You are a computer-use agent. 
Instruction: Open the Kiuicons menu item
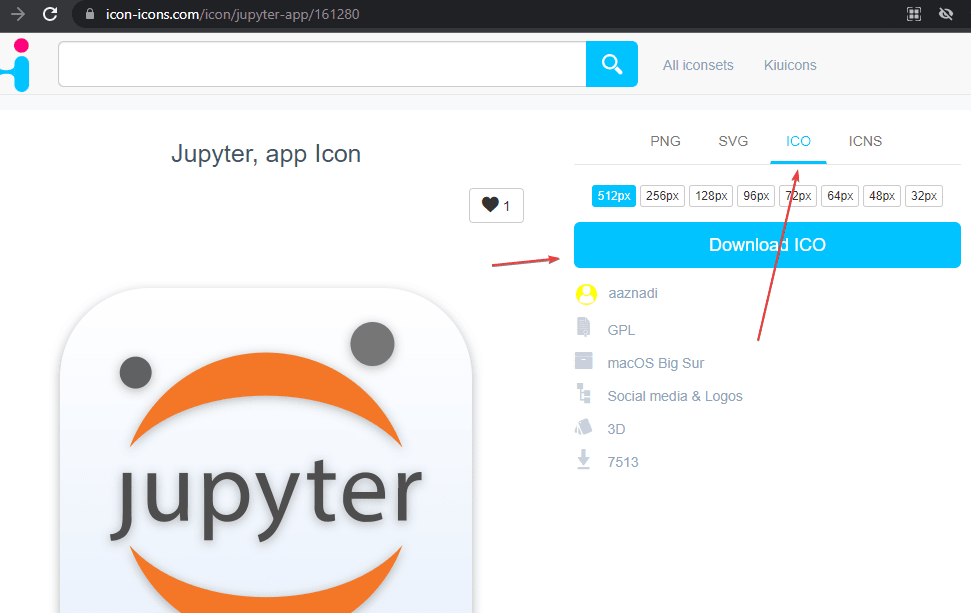click(x=789, y=64)
